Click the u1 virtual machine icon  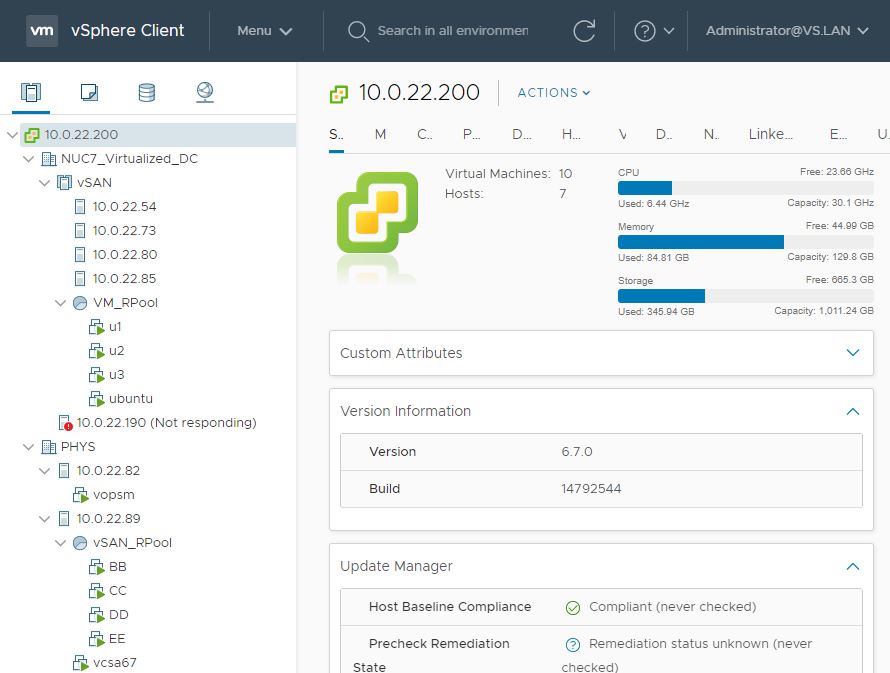pyautogui.click(x=96, y=327)
